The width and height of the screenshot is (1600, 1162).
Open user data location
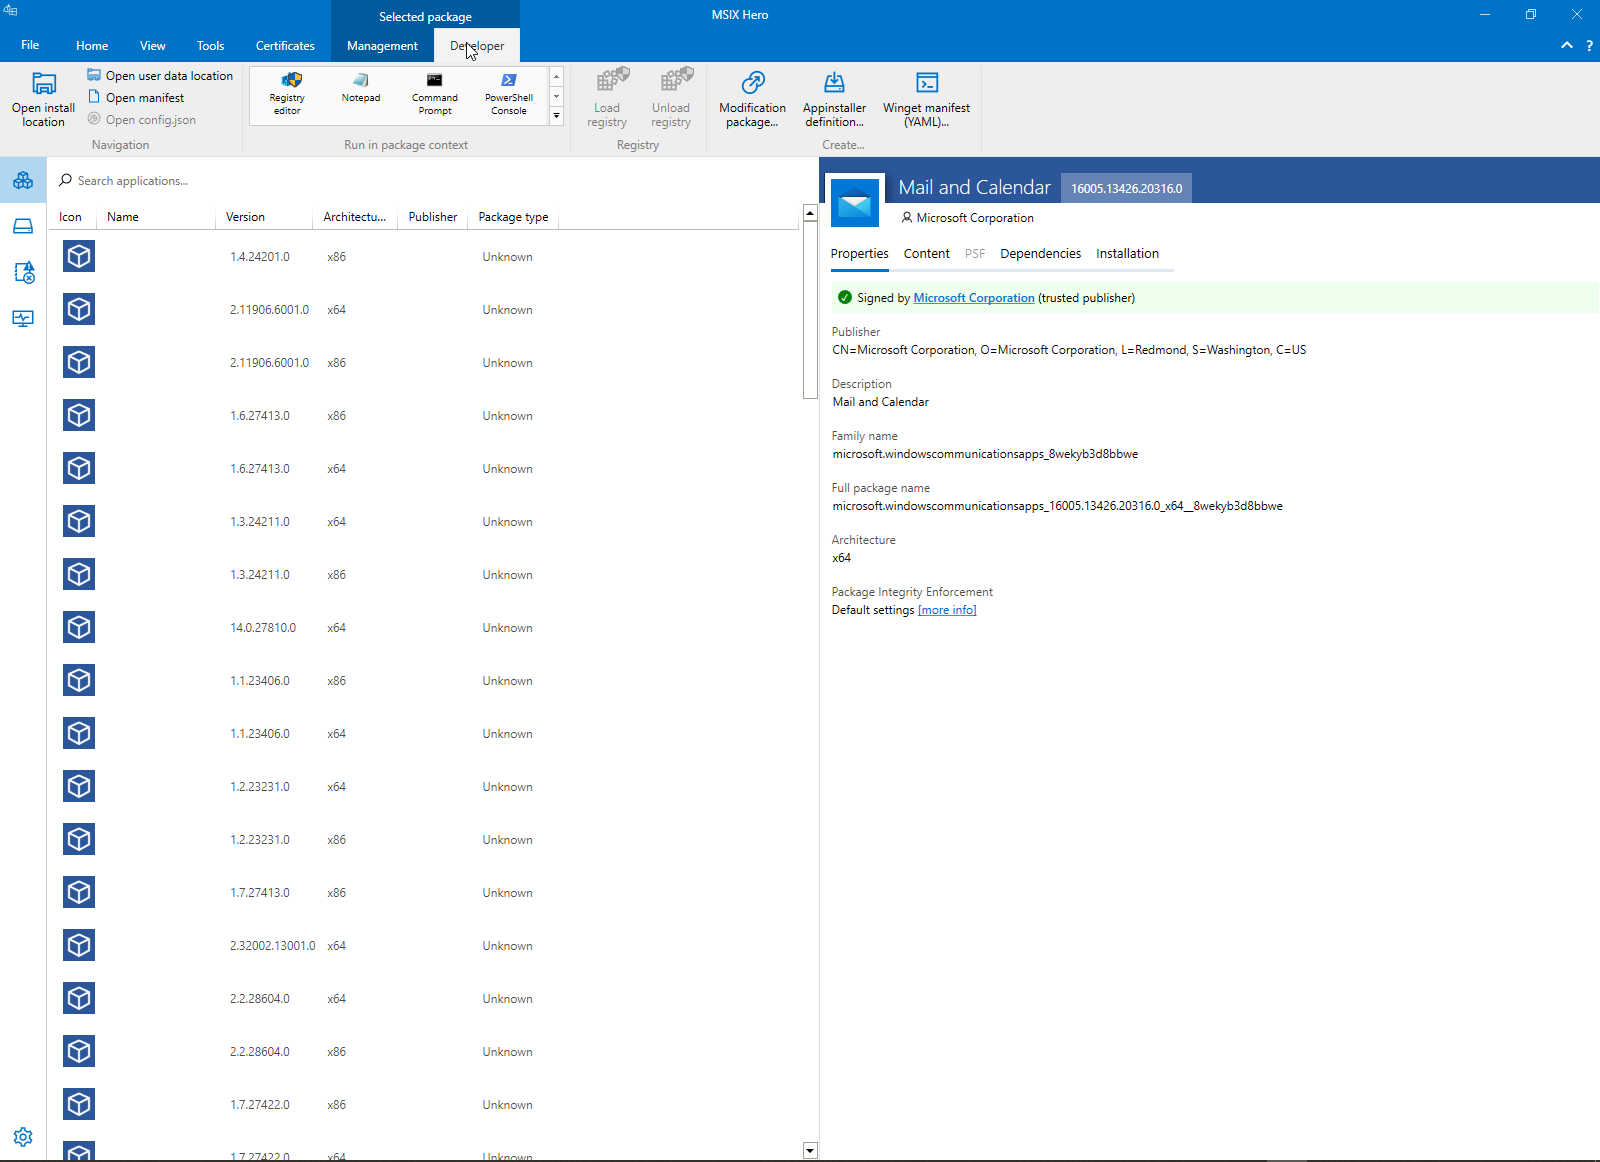pos(160,75)
